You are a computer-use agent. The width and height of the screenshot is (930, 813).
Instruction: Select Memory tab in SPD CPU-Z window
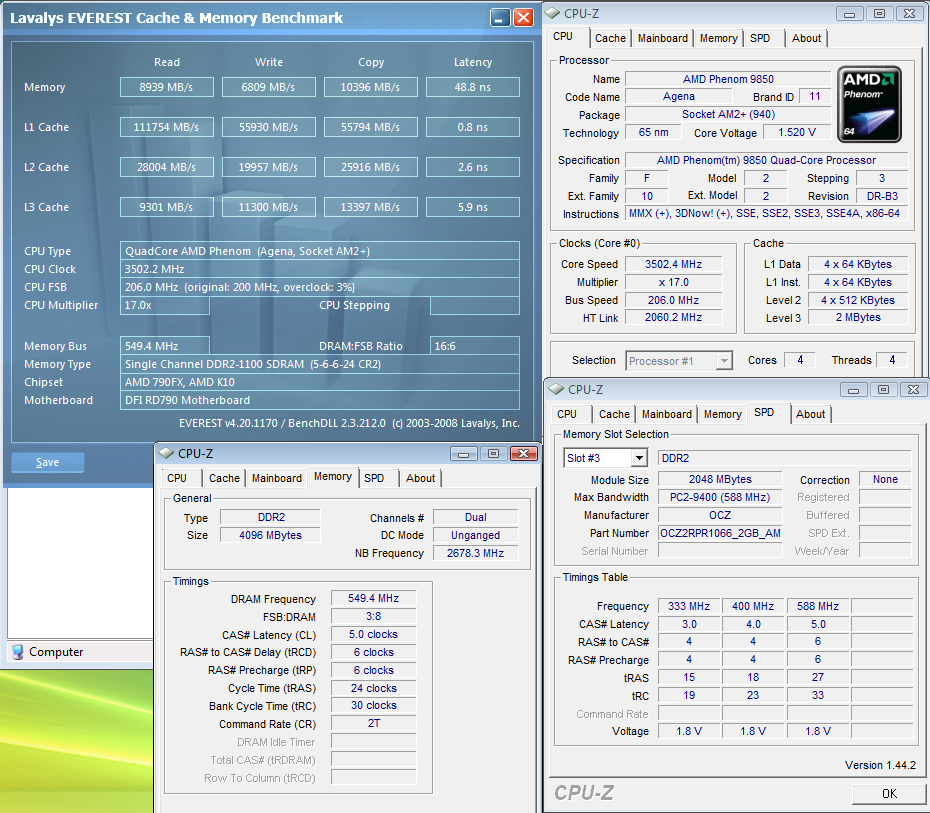pos(722,414)
